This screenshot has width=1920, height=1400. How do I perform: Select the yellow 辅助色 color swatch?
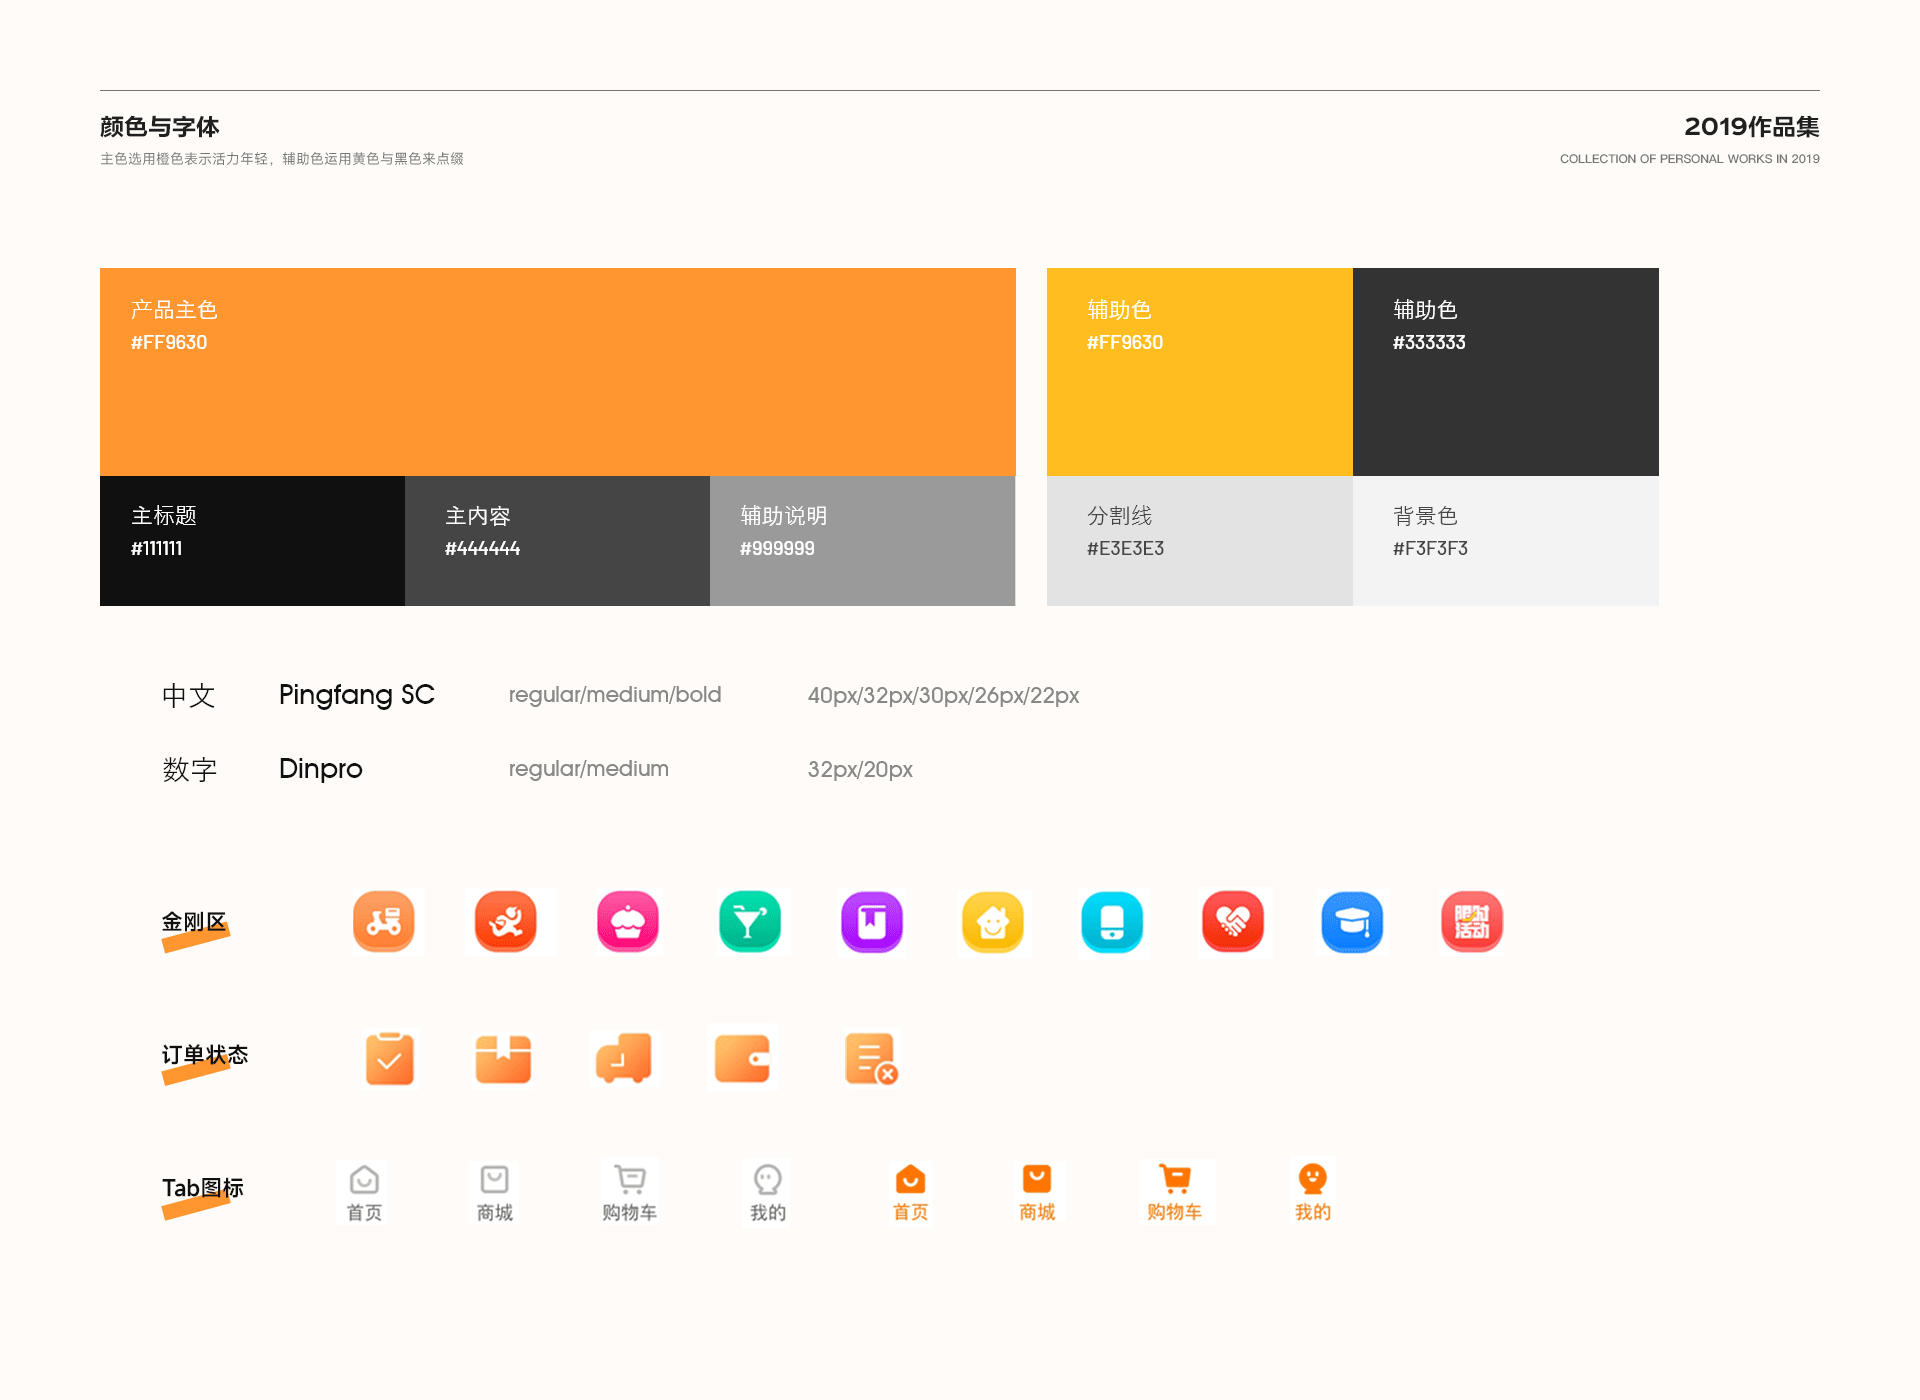tap(1200, 372)
